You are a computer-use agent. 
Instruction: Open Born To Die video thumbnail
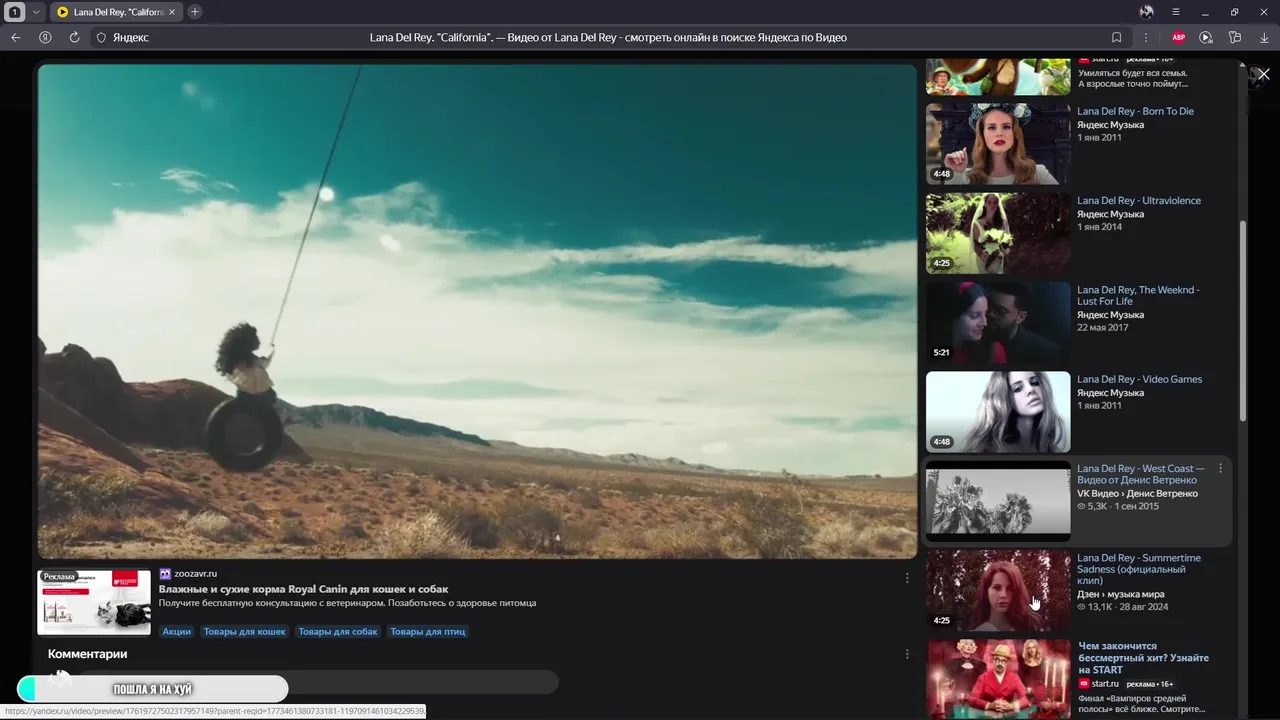click(x=998, y=144)
